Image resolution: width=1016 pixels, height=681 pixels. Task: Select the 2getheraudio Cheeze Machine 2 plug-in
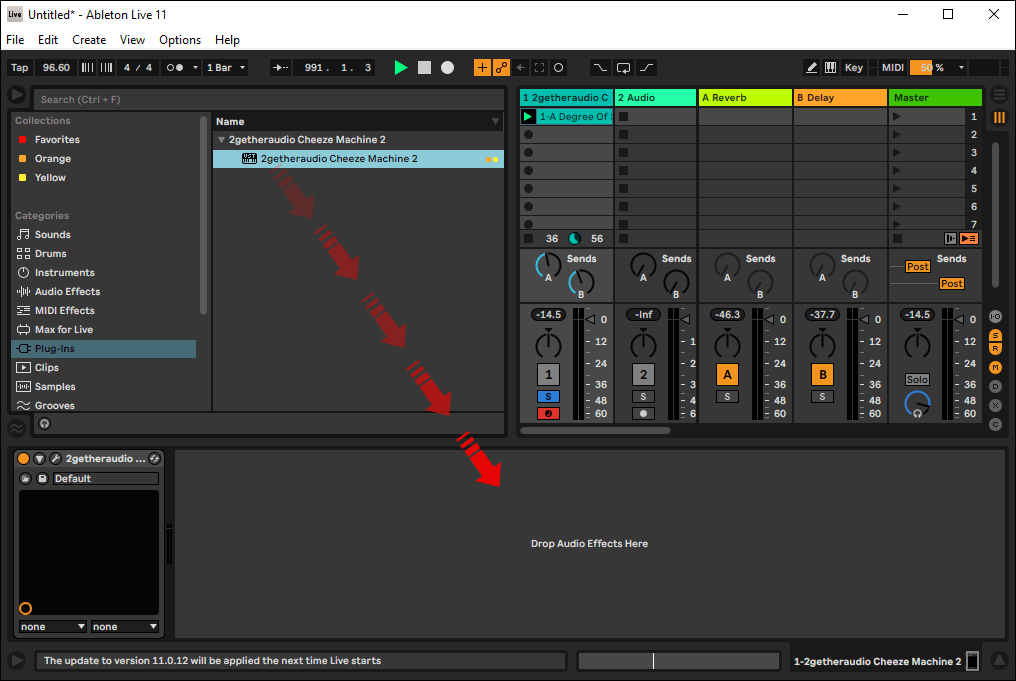358,159
